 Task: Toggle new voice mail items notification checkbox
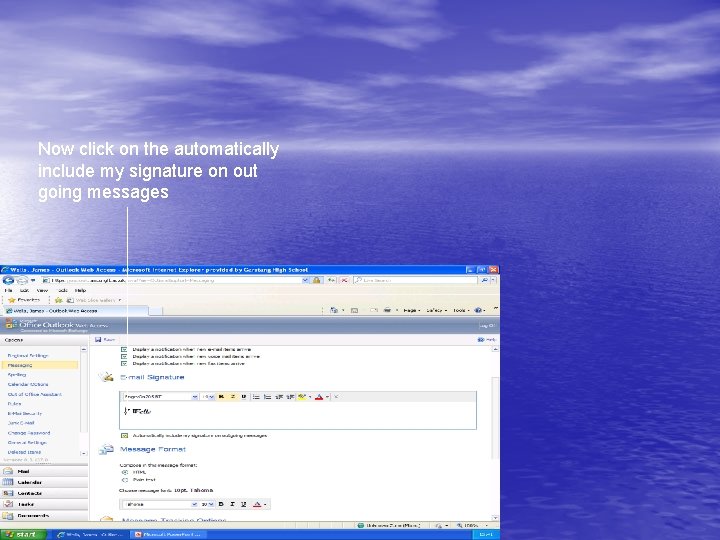[x=124, y=356]
